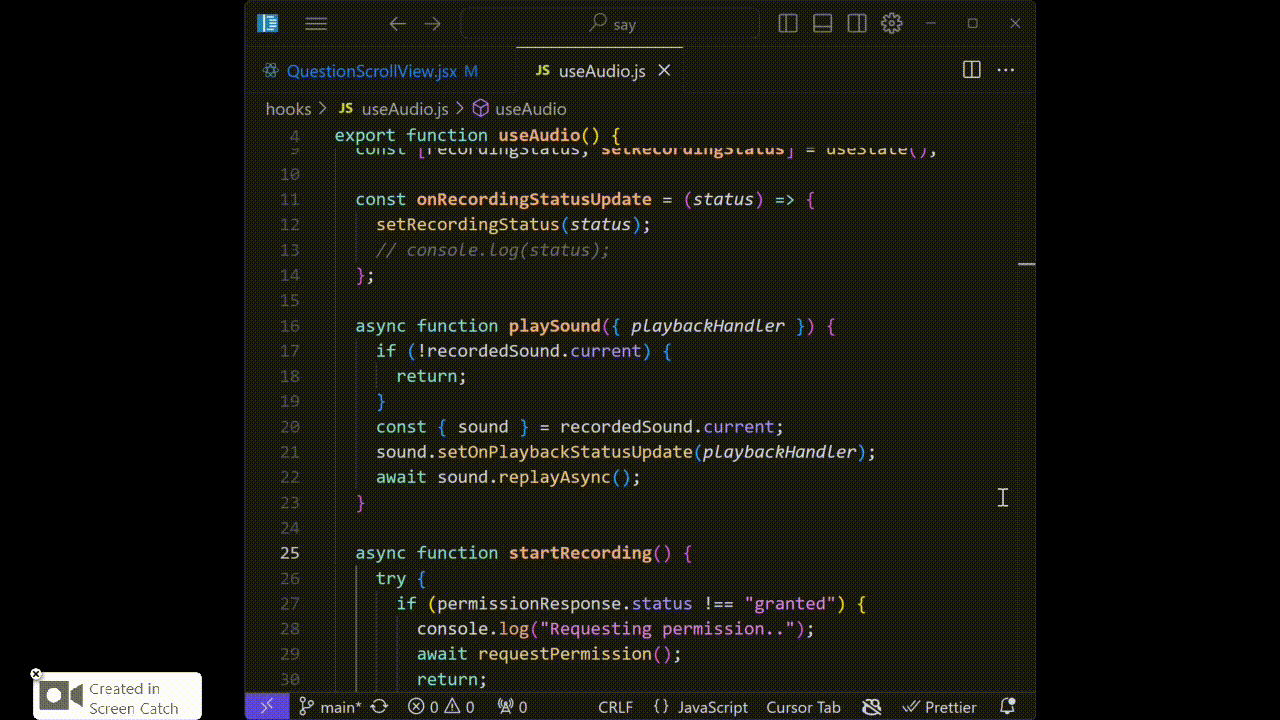
Task: Click the hooks folder breadcrumb
Action: (x=289, y=109)
